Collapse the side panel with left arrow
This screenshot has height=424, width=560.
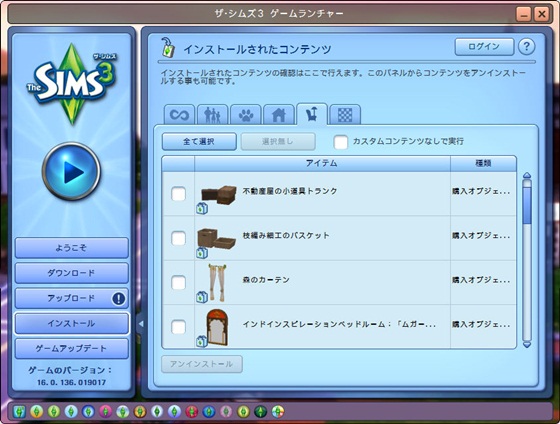141,324
